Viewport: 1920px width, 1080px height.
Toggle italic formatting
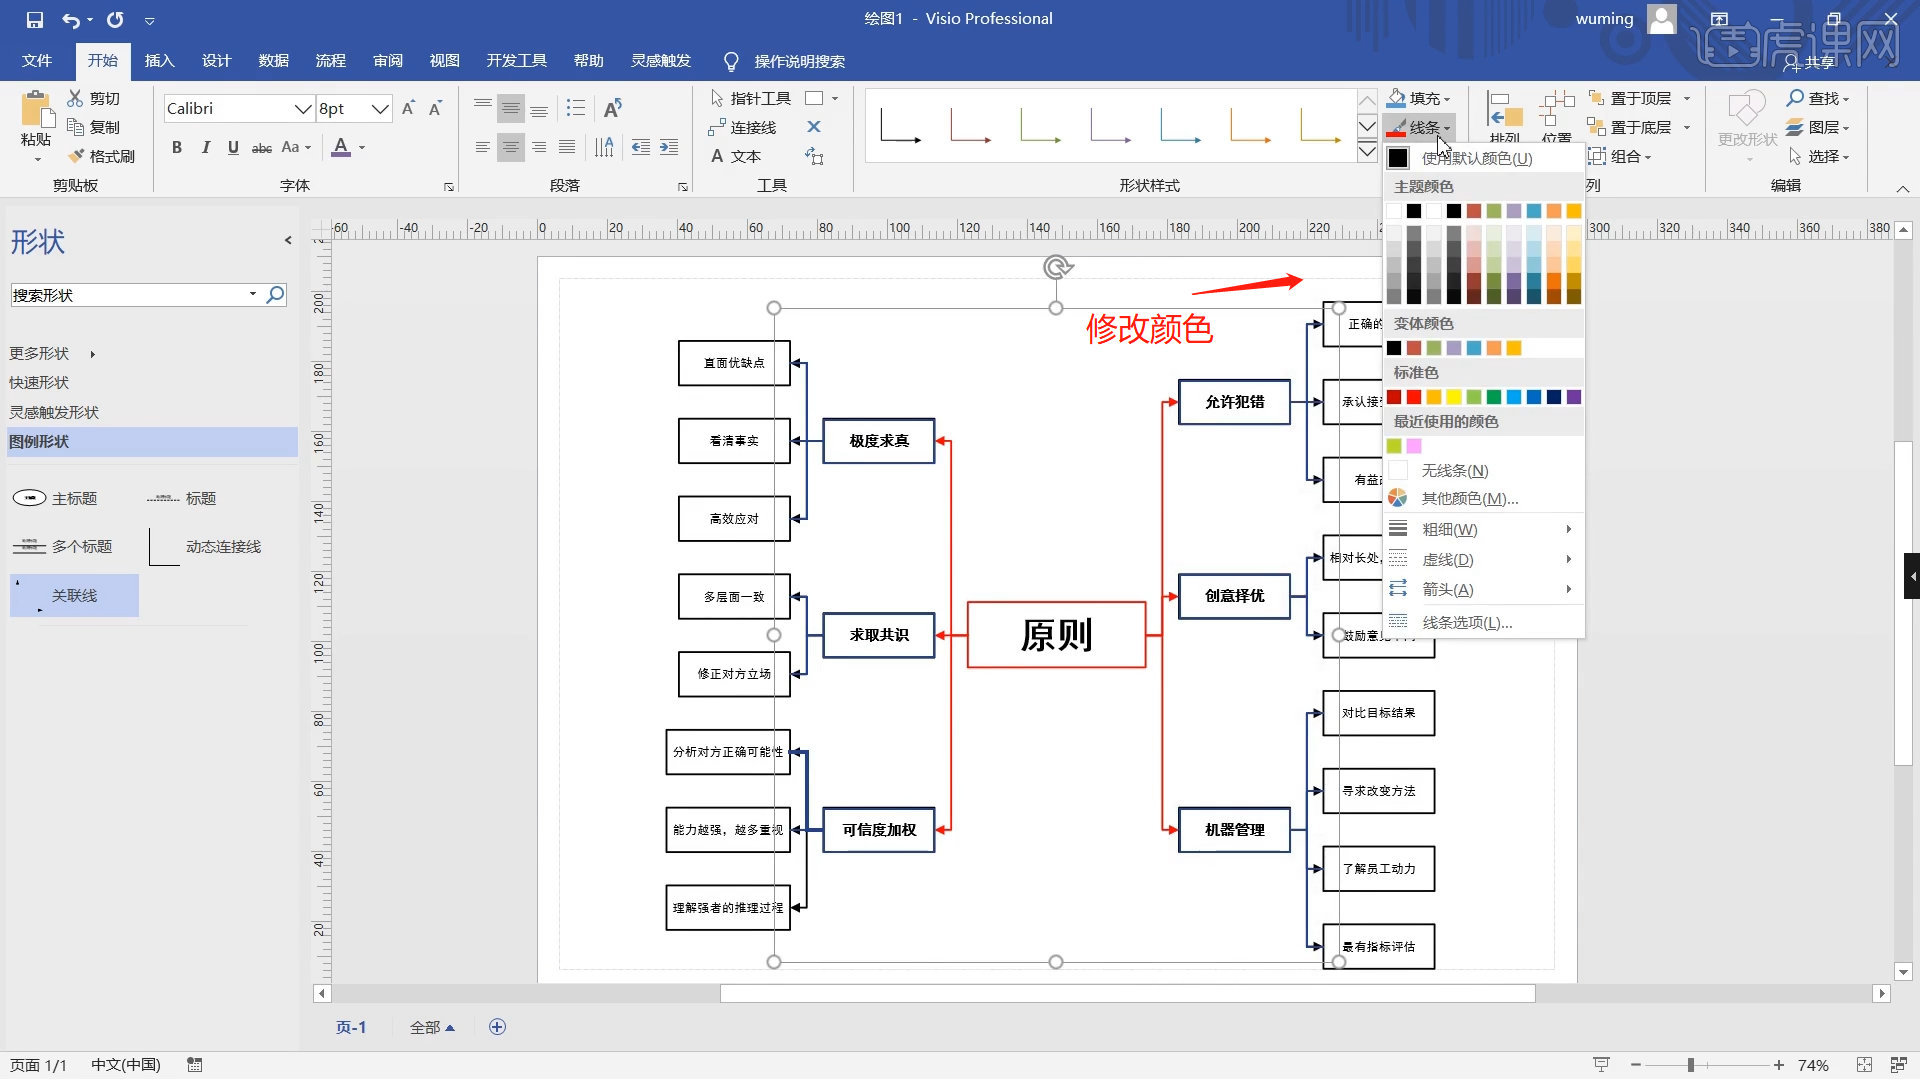pyautogui.click(x=205, y=147)
